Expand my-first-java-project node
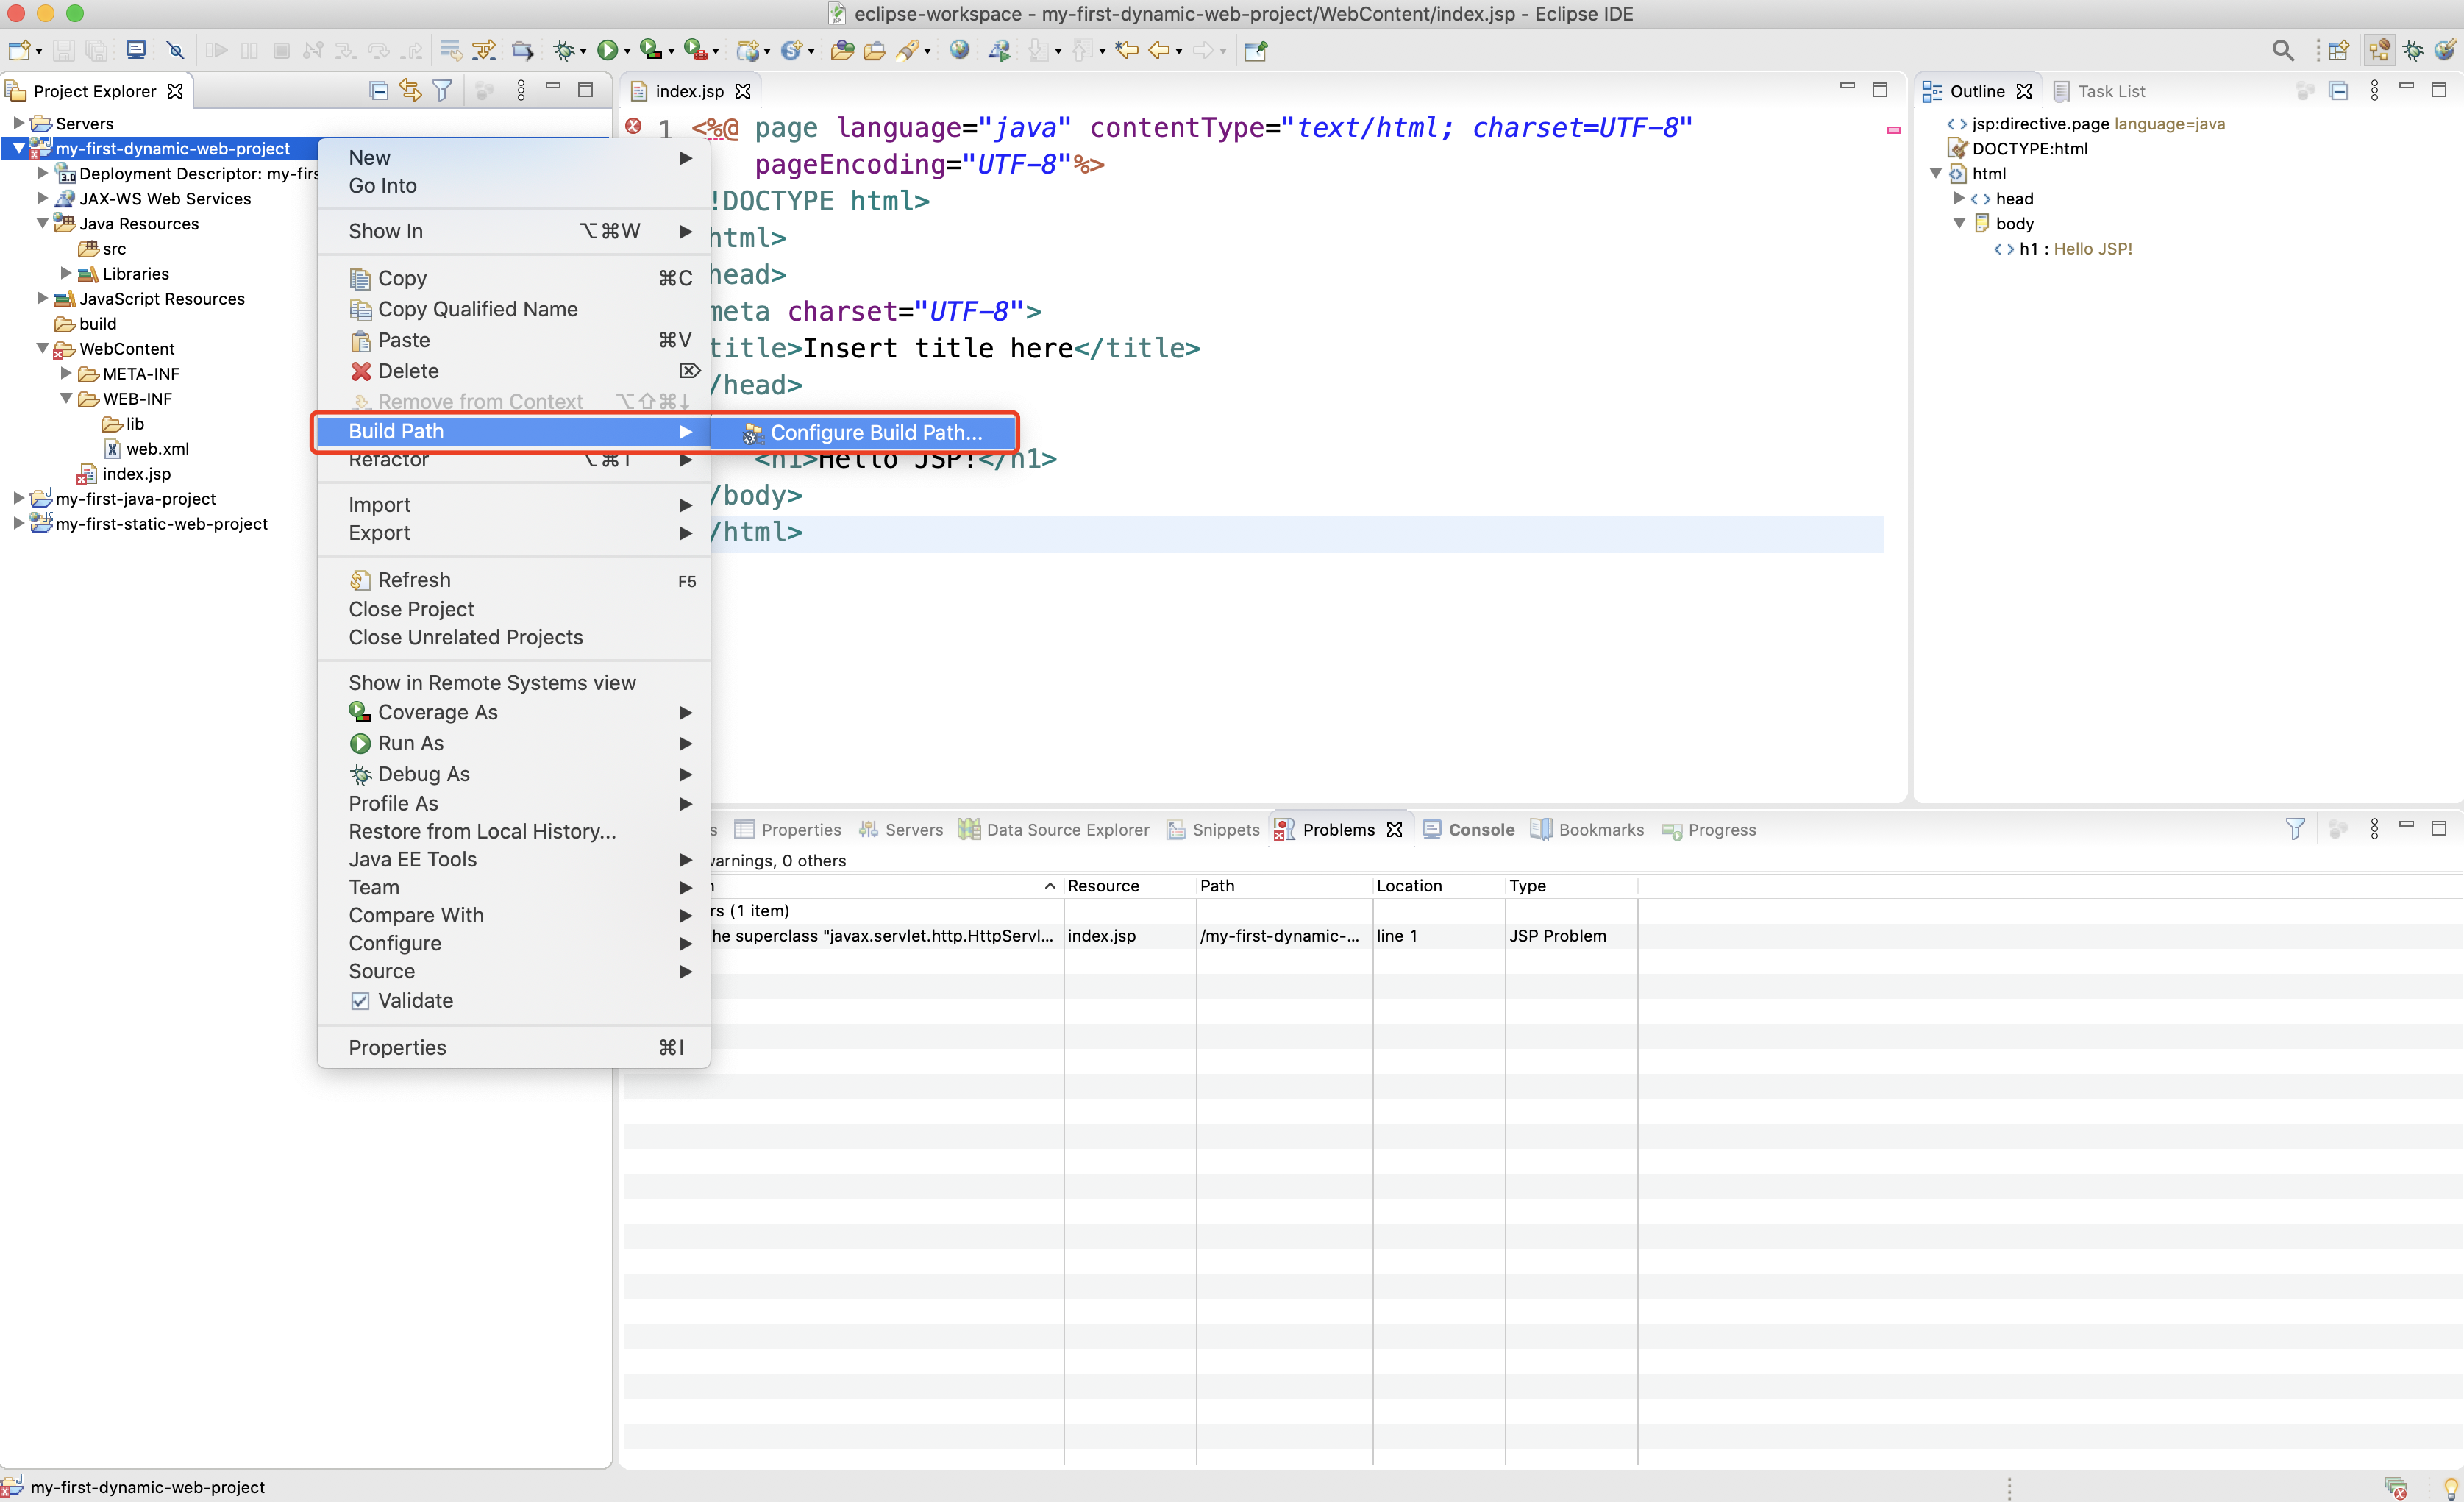Screen dimensions: 2464x1502 18,498
